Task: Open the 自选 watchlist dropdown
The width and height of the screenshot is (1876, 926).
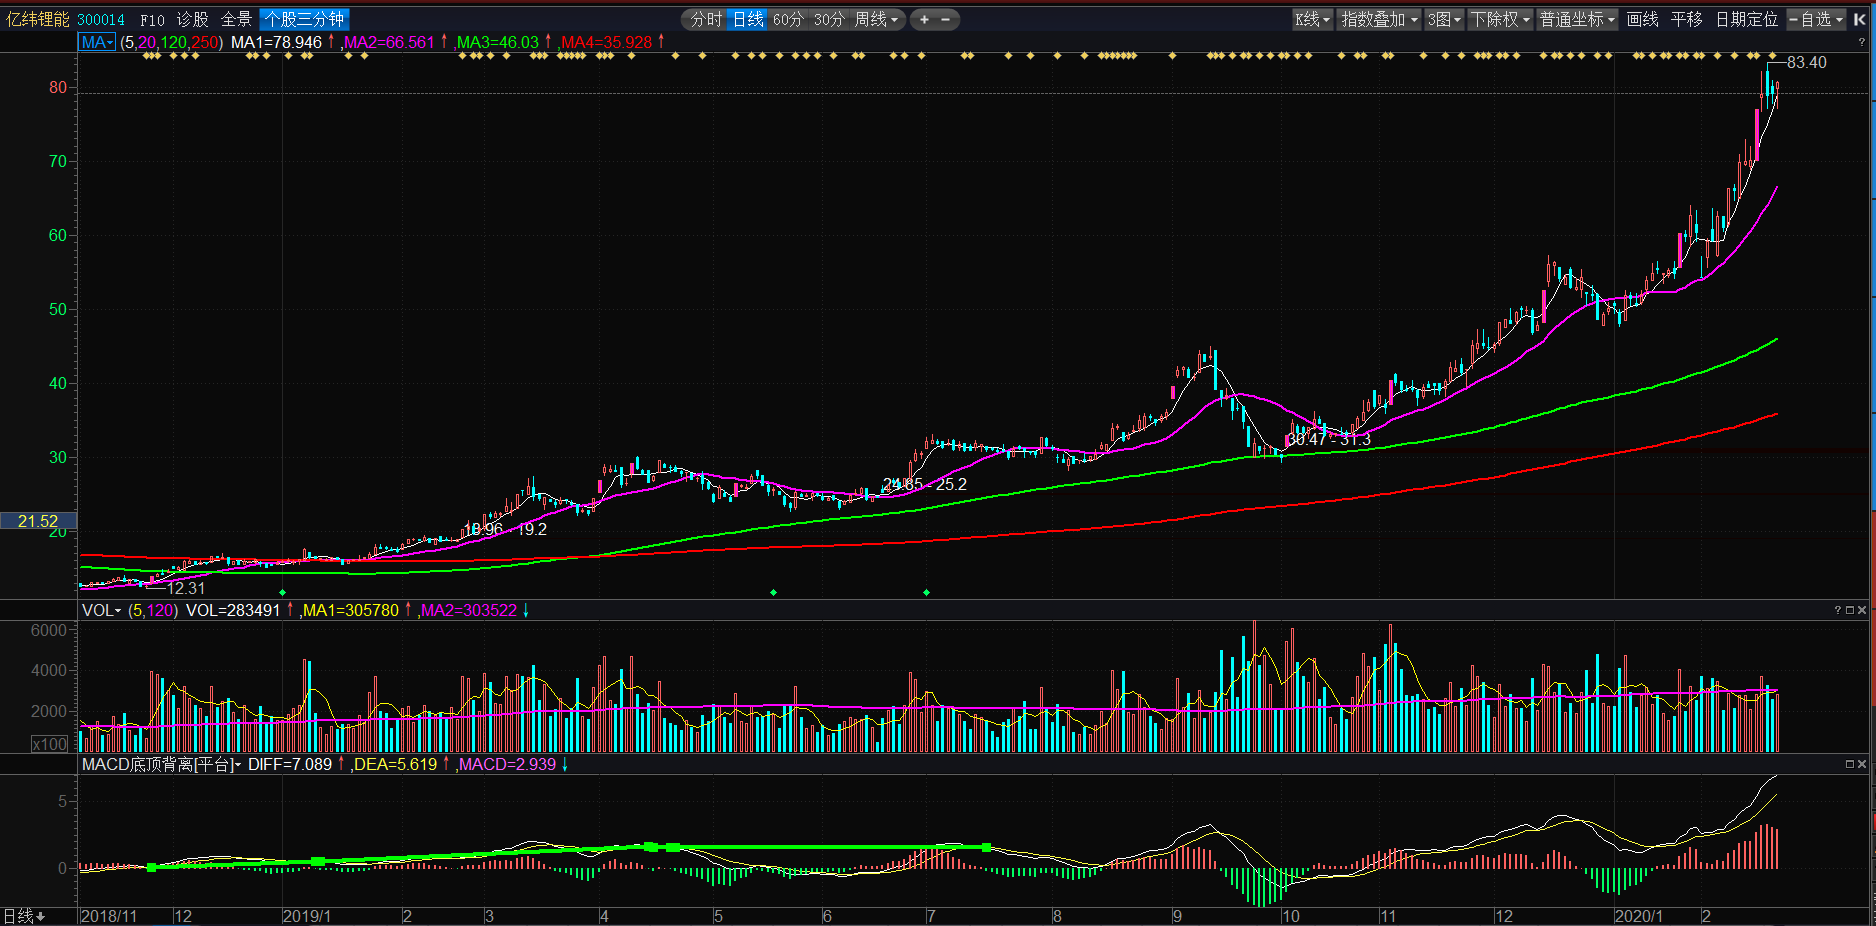Action: coord(1816,19)
